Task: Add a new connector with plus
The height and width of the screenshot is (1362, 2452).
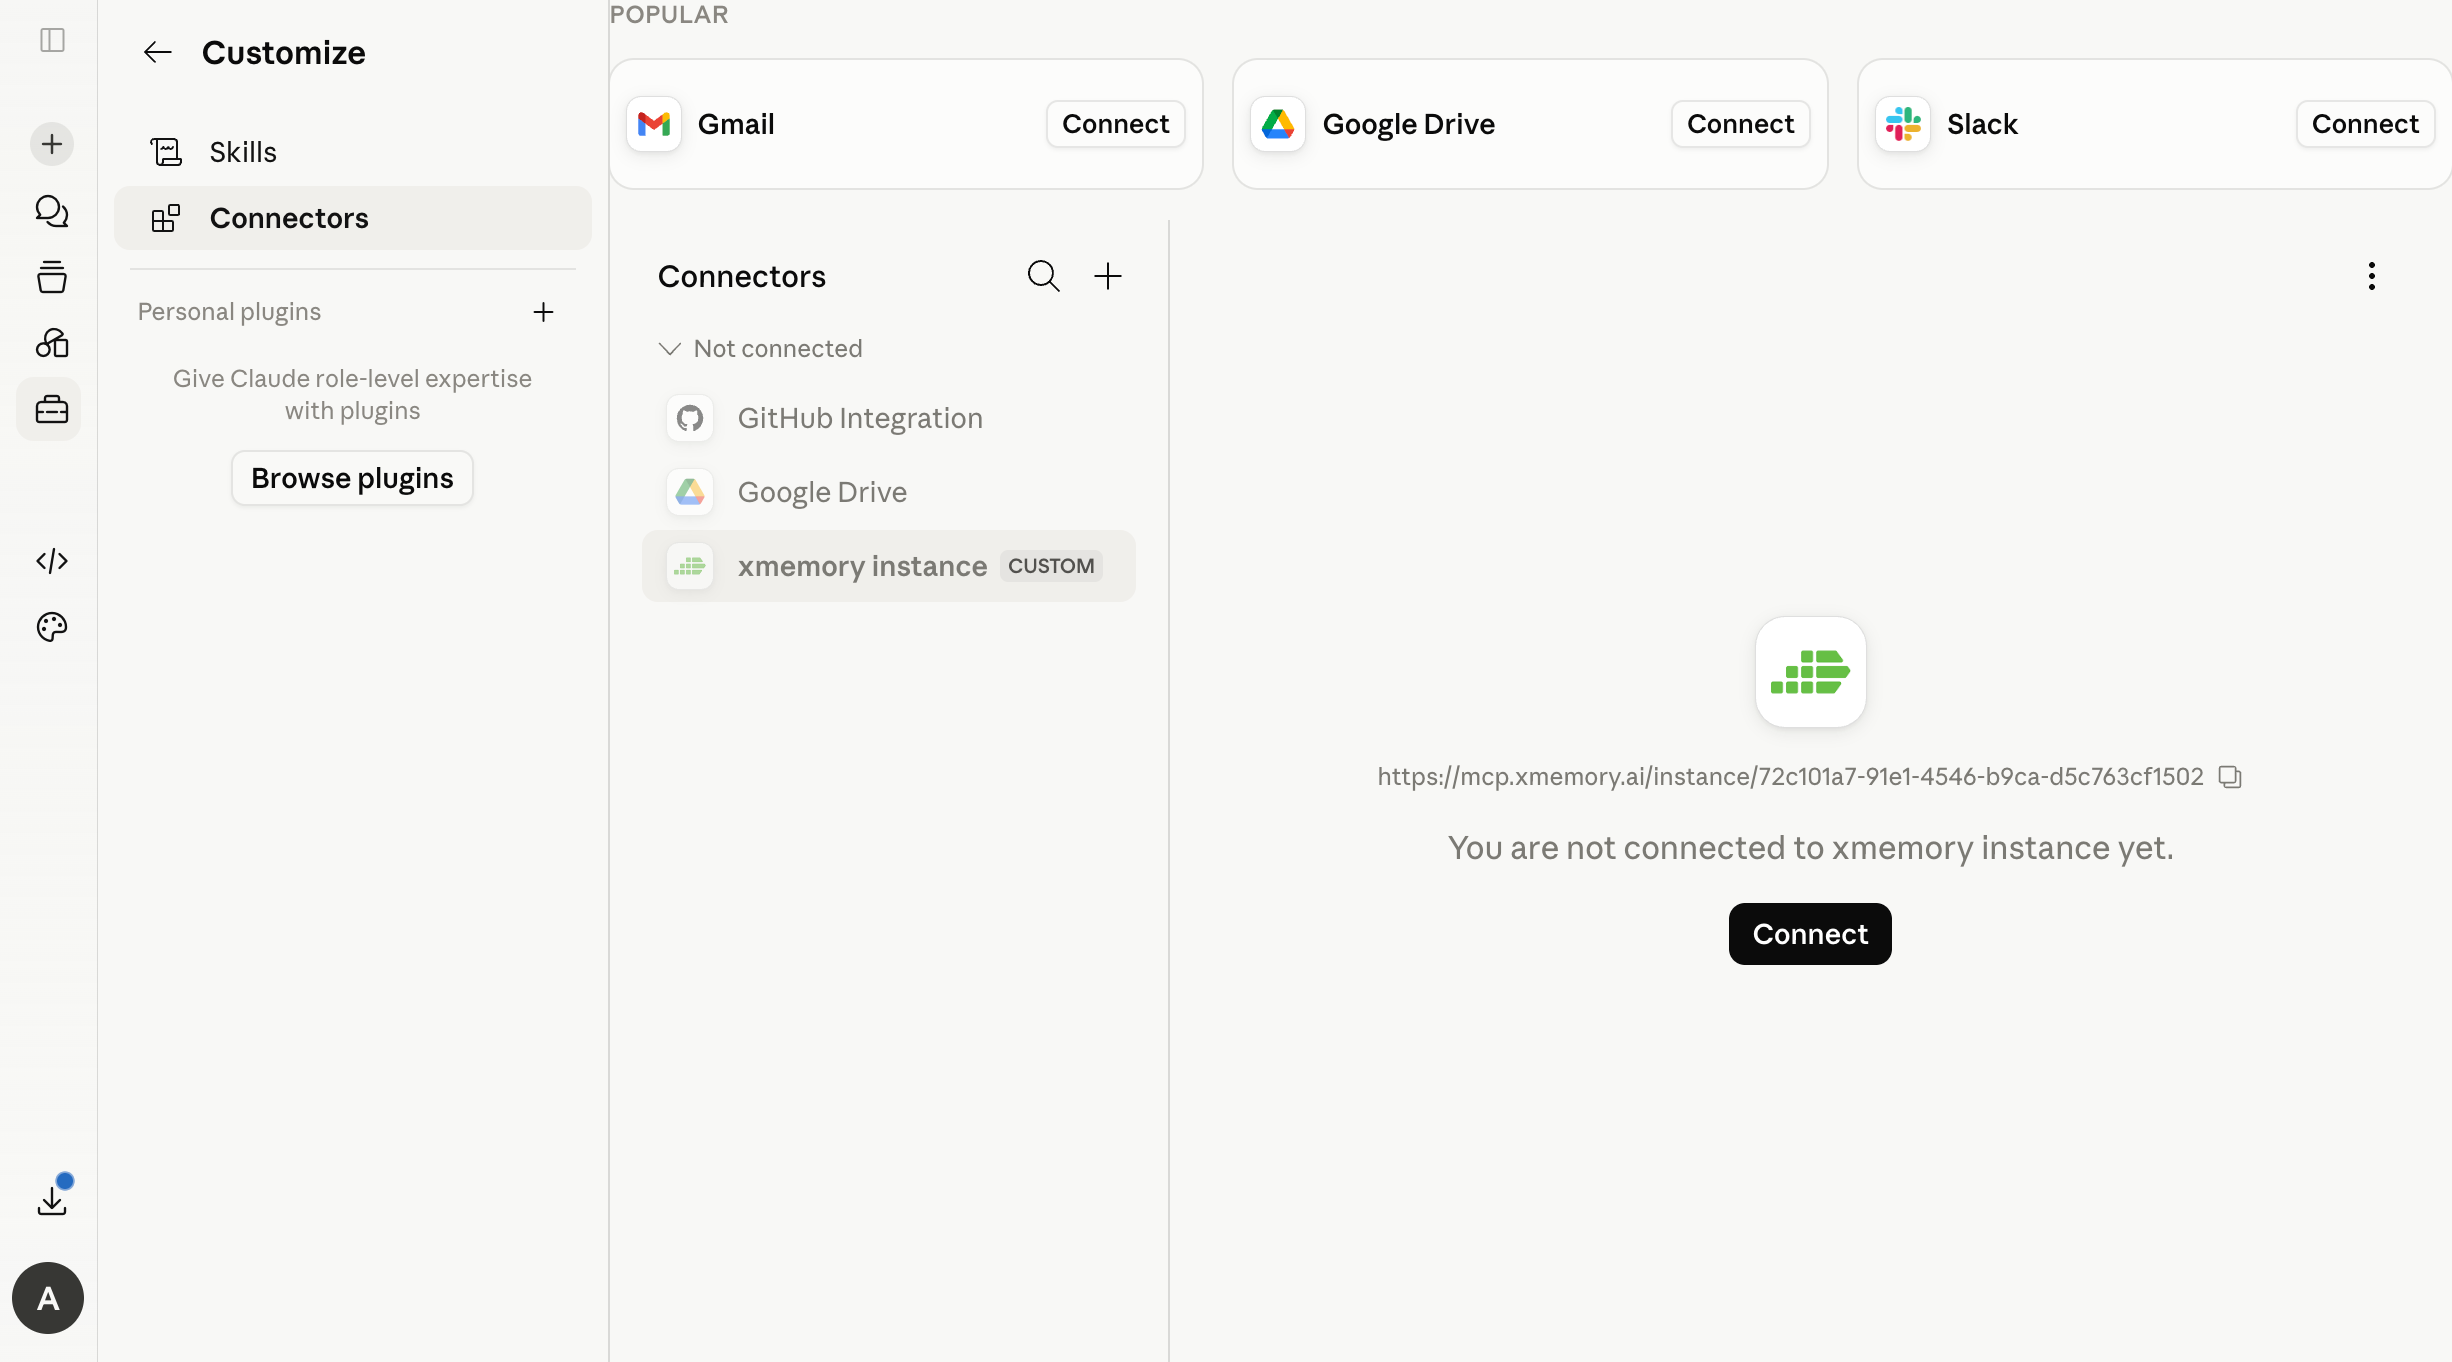Action: 1108,276
